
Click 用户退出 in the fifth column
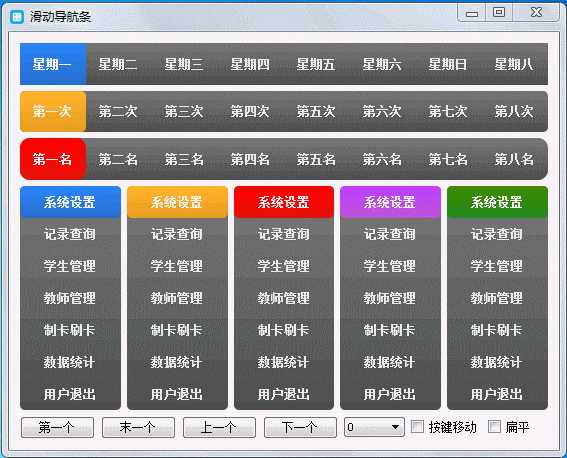point(498,394)
